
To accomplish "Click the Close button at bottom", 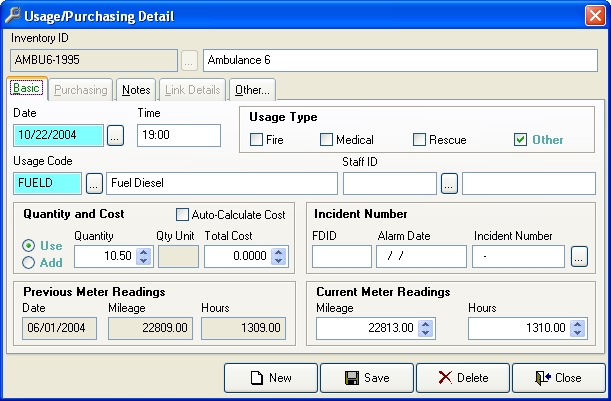I will 559,378.
